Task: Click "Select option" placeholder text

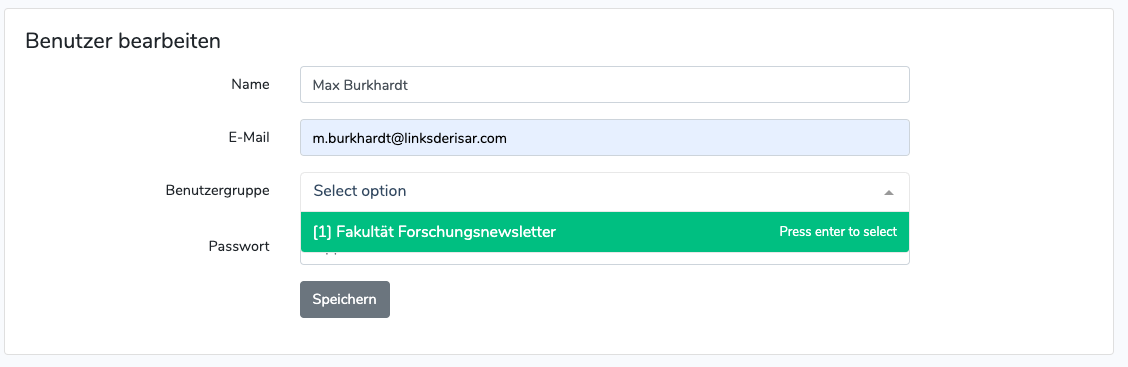Action: pos(360,191)
